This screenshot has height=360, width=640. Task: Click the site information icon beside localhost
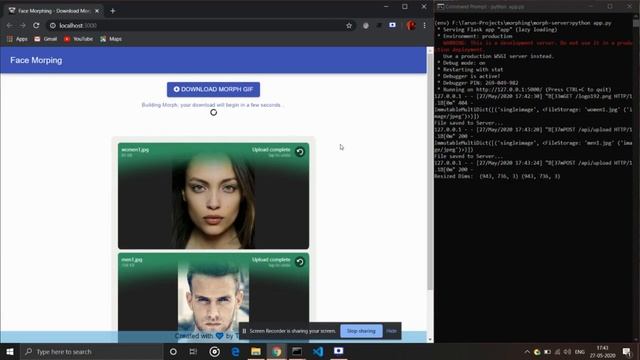click(53, 25)
